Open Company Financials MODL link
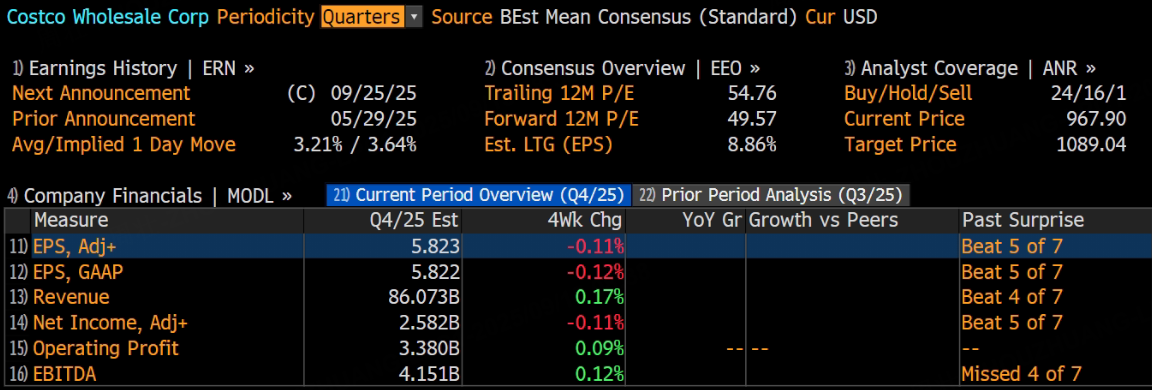Image resolution: width=1152 pixels, height=390 pixels. point(150,195)
